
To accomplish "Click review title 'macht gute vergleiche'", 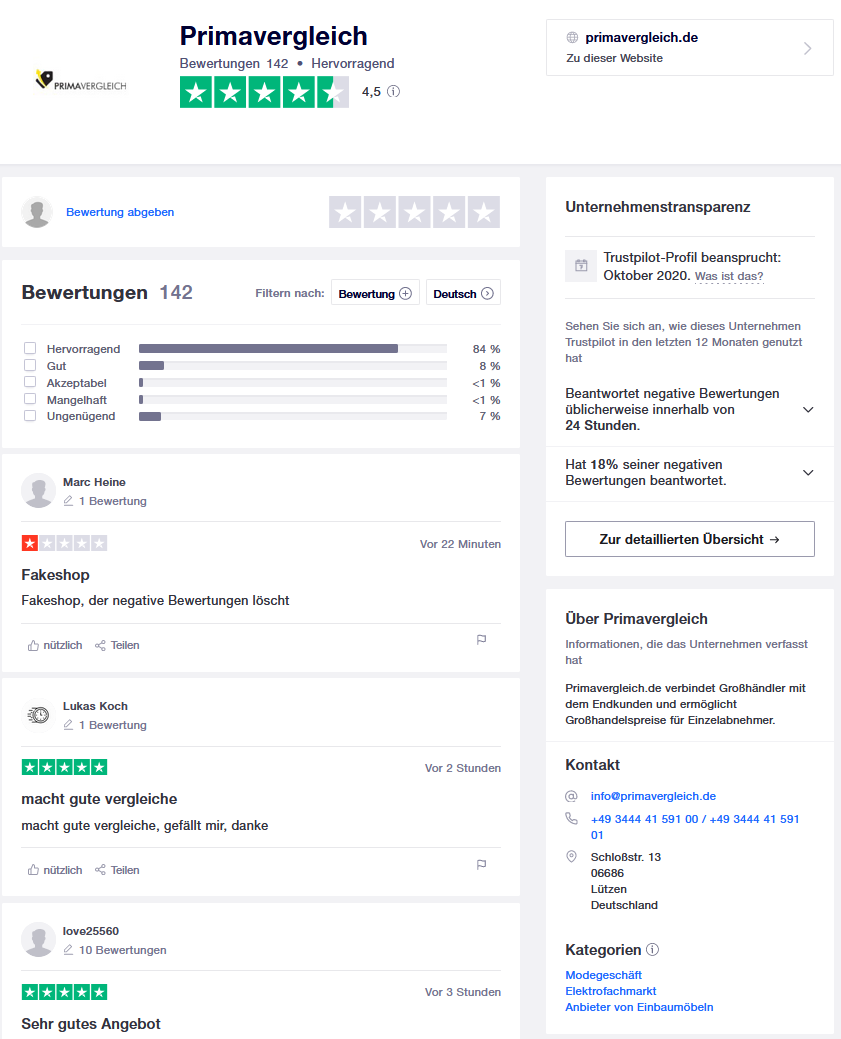I will point(99,799).
